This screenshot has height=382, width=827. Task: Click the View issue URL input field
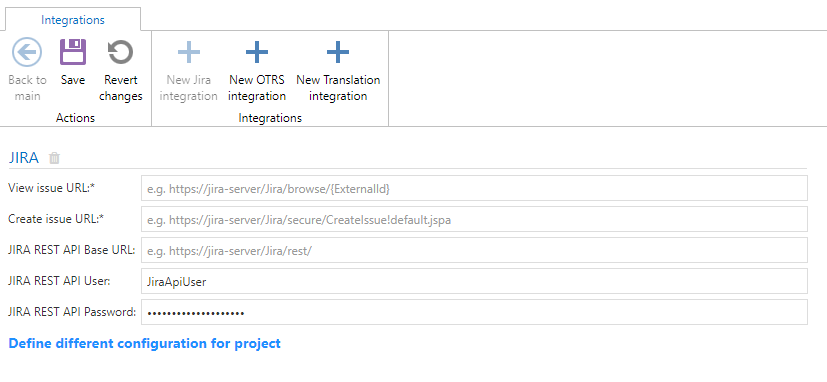pos(474,188)
